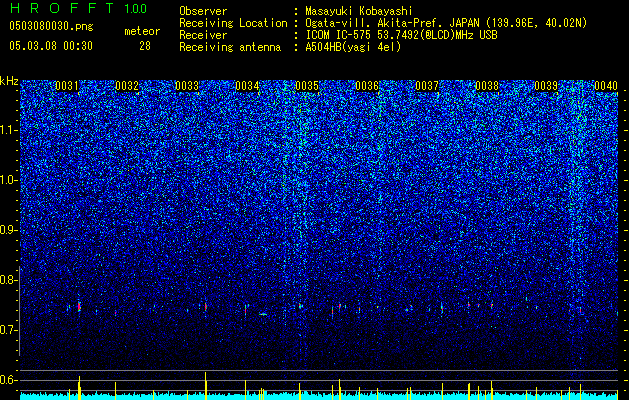The width and height of the screenshot is (629, 400).
Task: Click the time marker 0035
Action: (x=307, y=86)
